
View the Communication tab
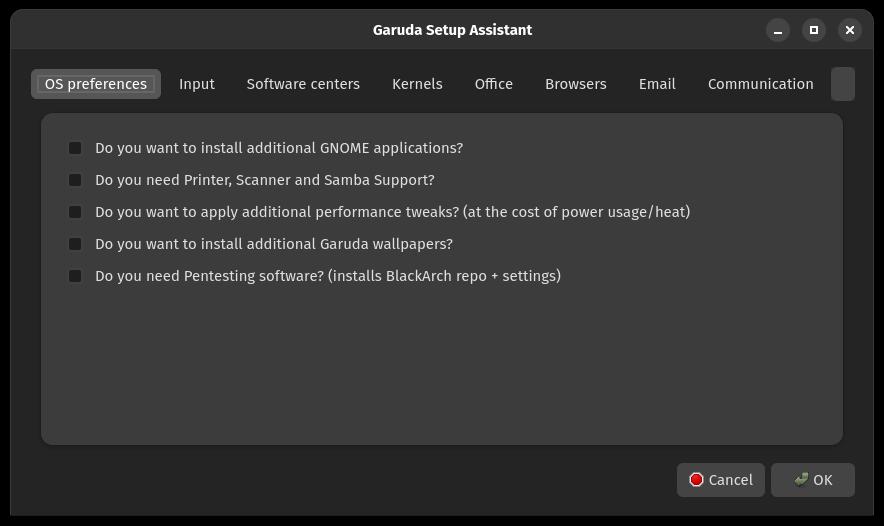click(761, 84)
